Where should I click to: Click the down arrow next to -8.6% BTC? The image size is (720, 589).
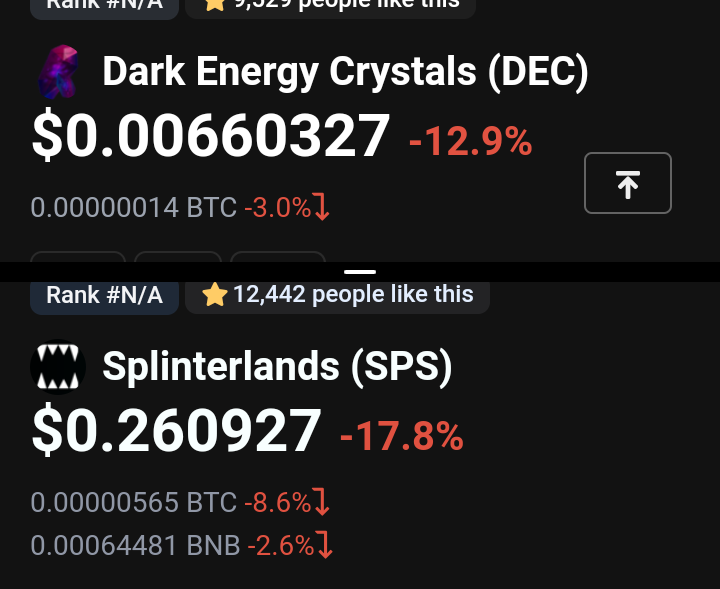(321, 502)
